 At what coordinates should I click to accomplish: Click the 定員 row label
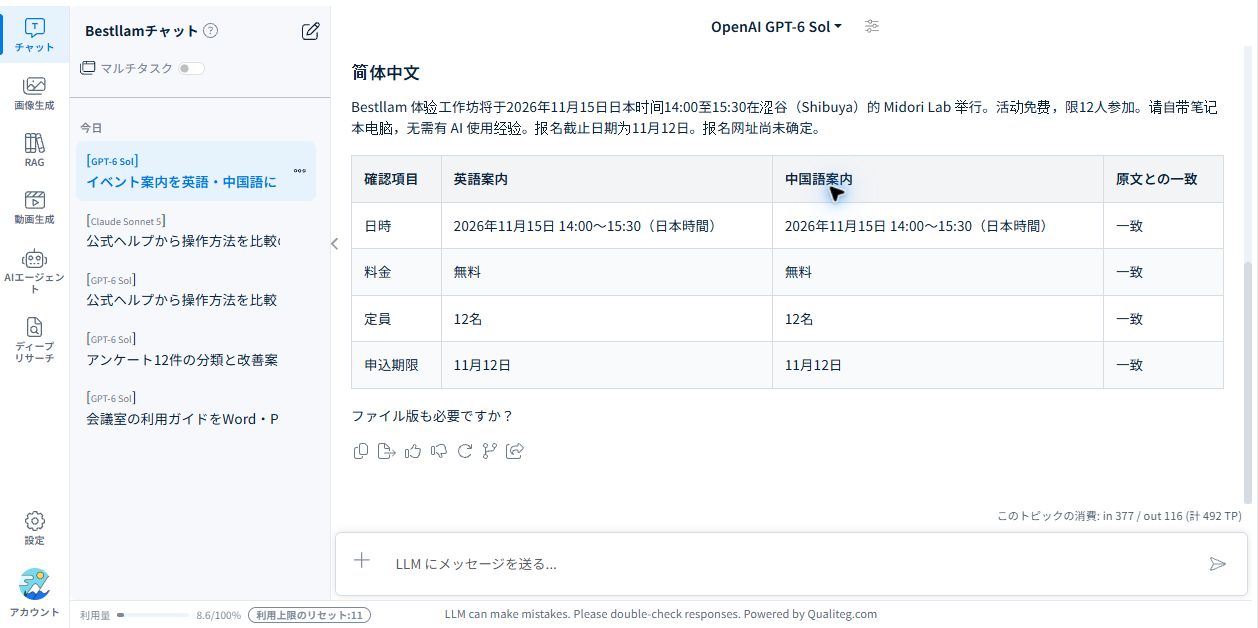coord(378,319)
